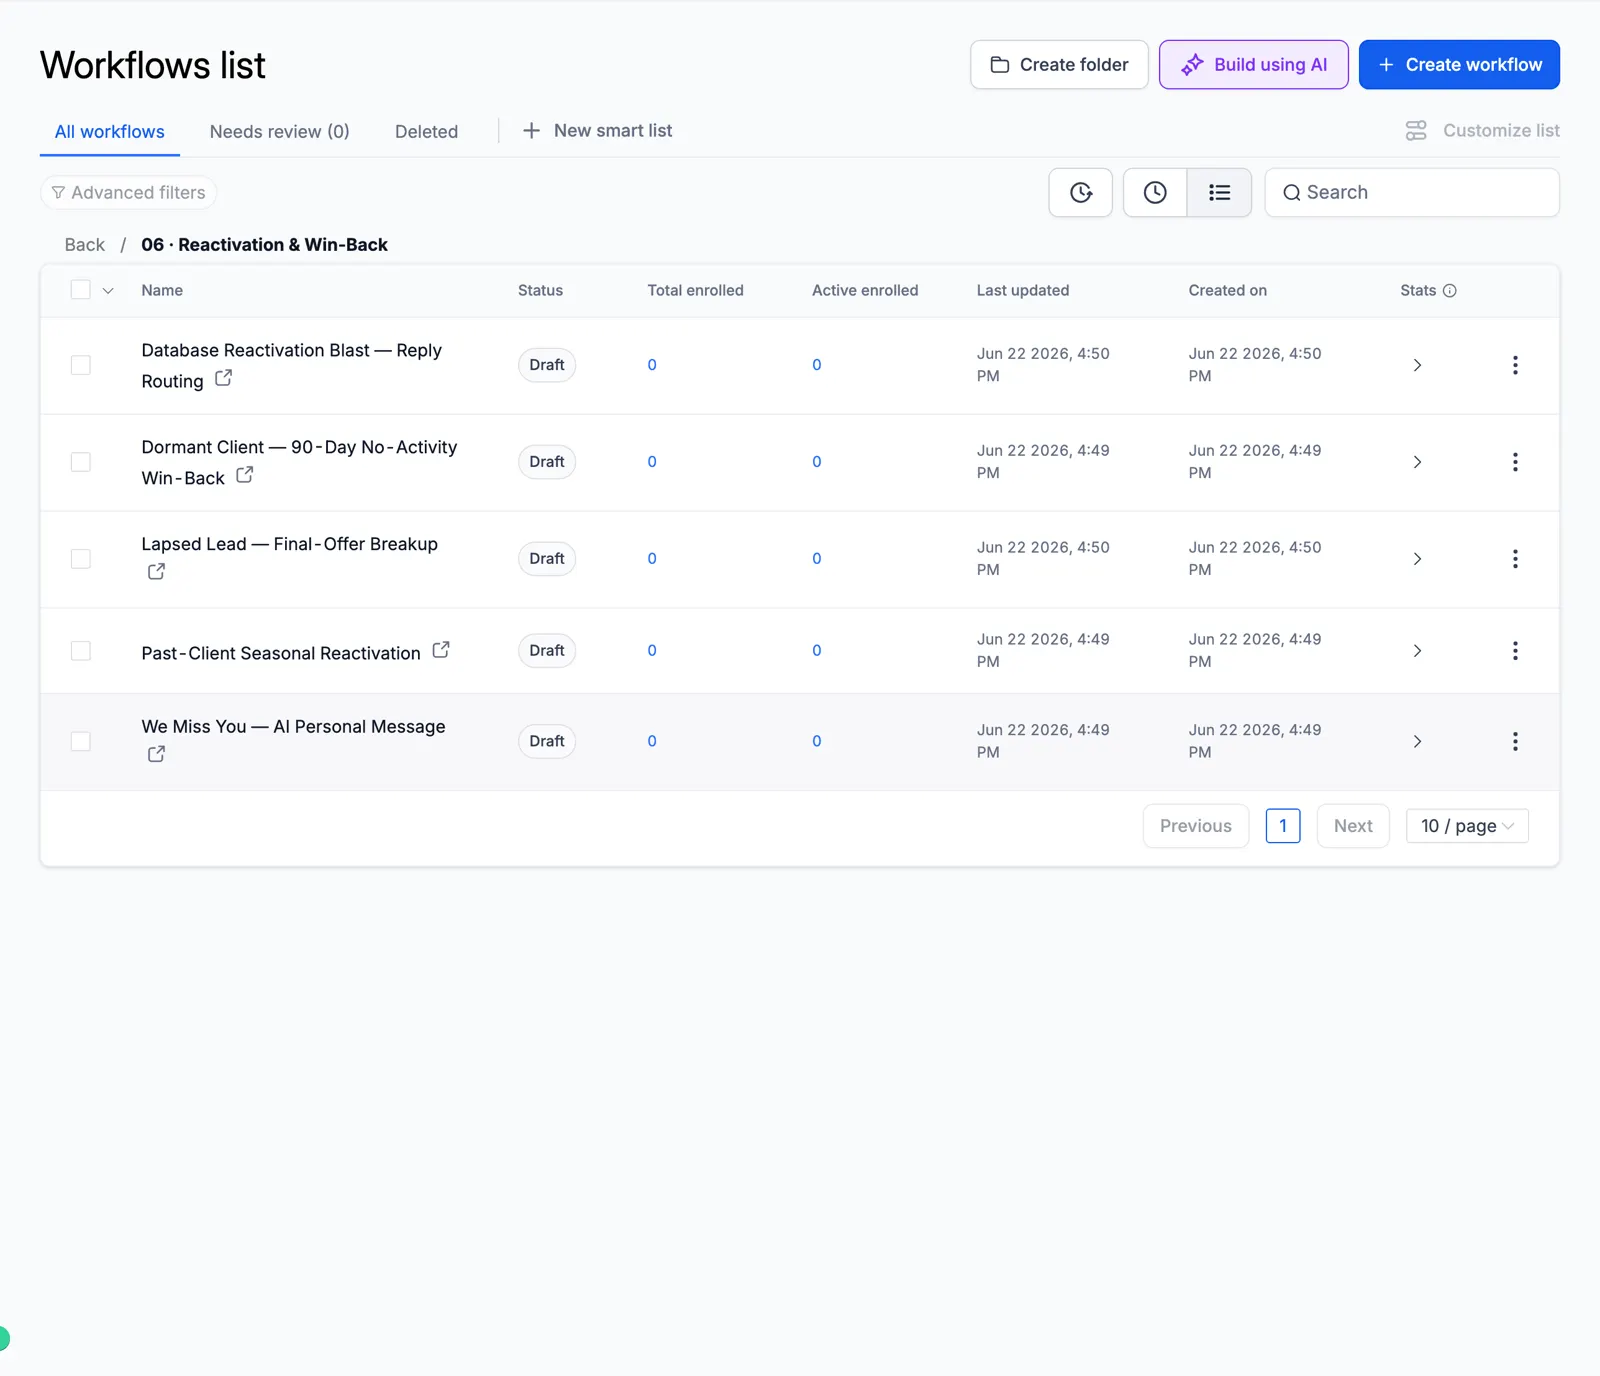Open three-dot menu for Dormant Client row
This screenshot has height=1376, width=1600.
click(1515, 462)
